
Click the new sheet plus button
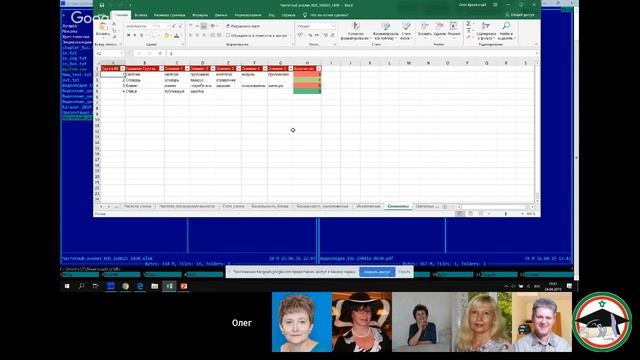coord(445,207)
